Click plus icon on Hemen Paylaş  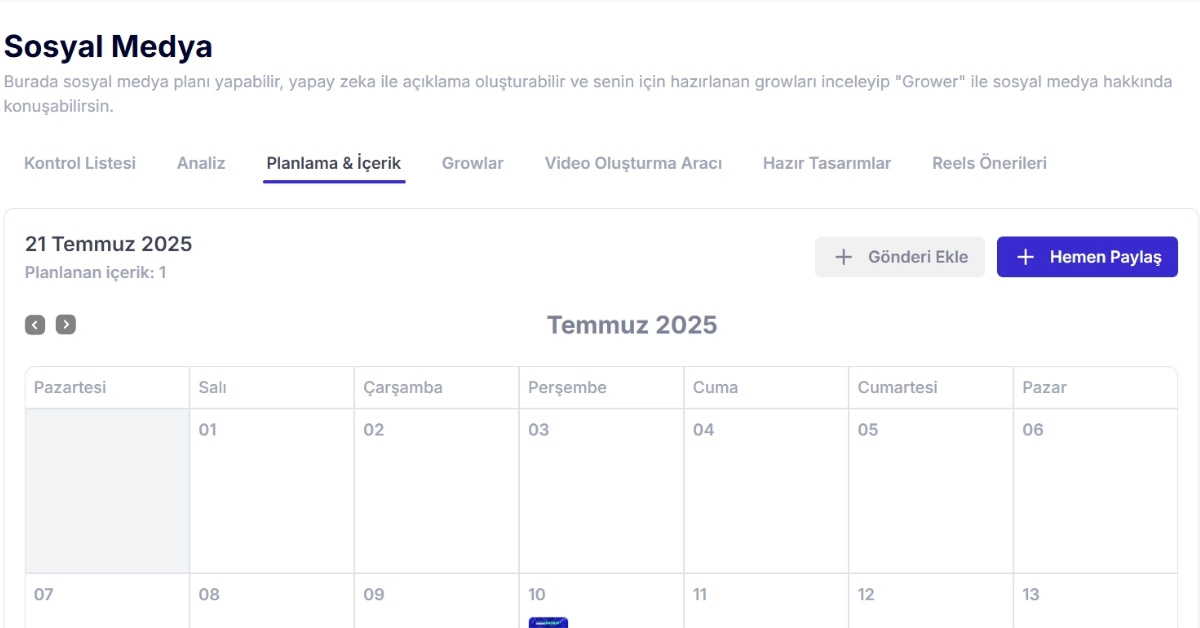tap(1025, 257)
